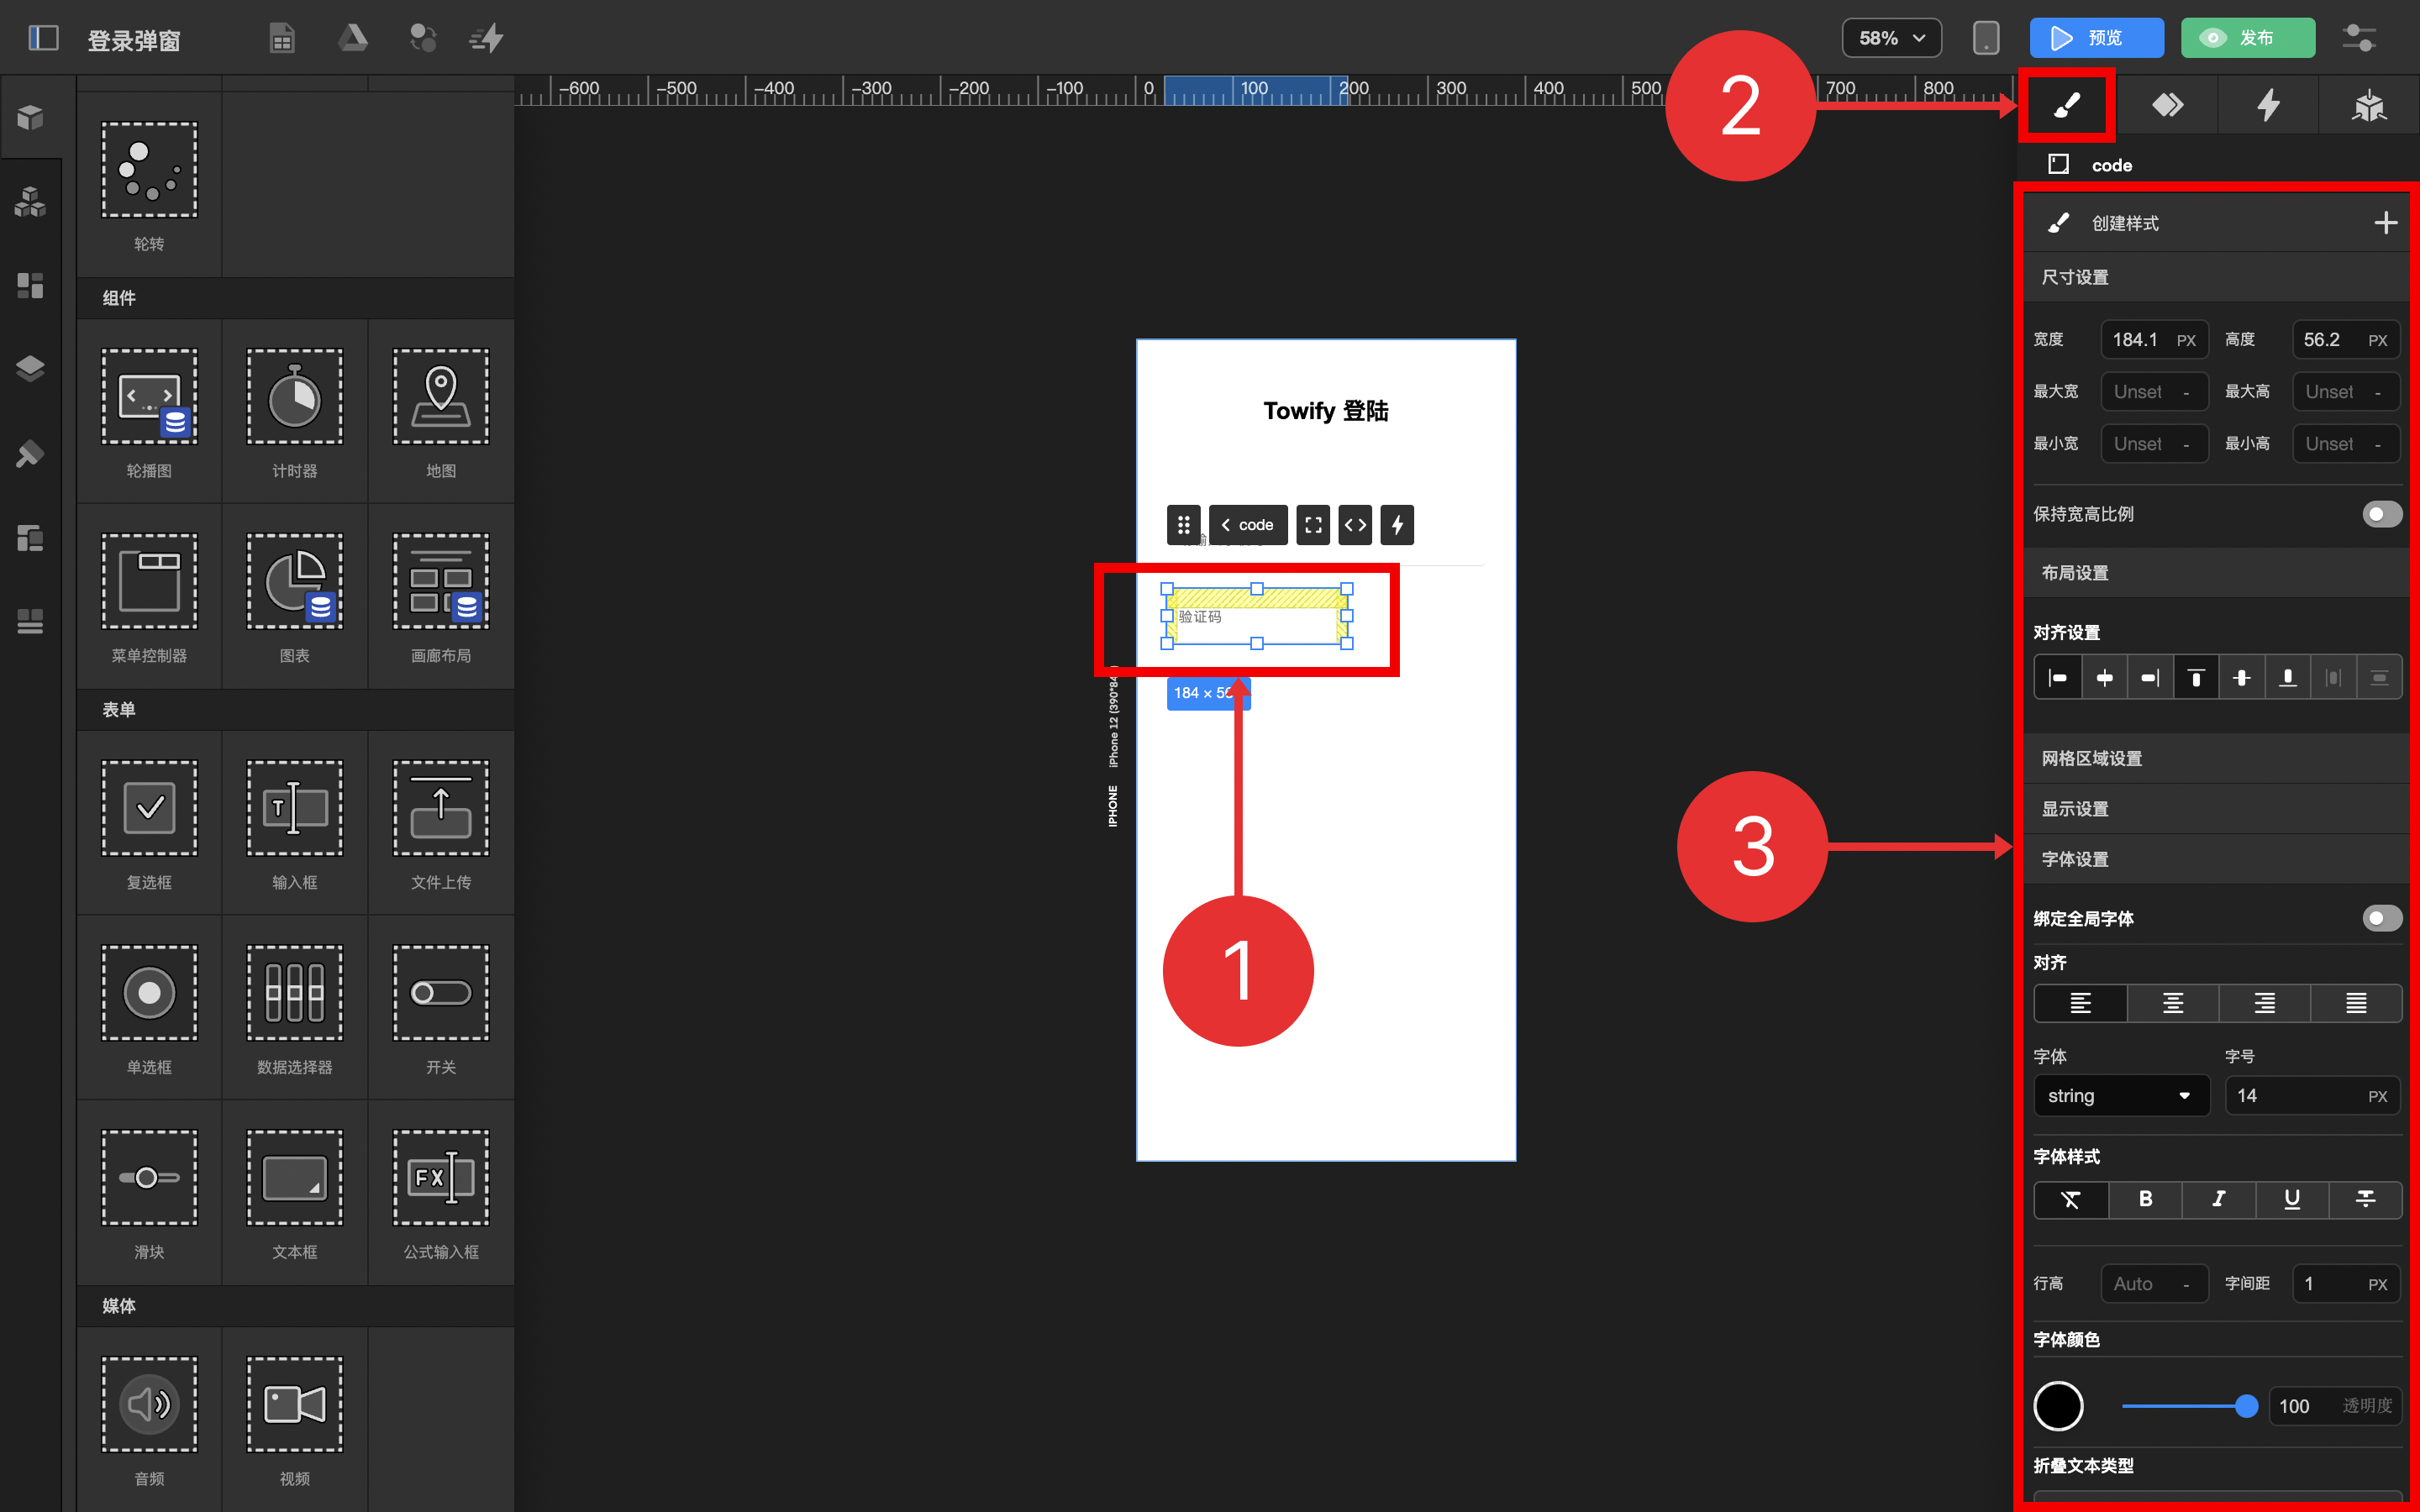Click the brush style tab icon
Image resolution: width=2420 pixels, height=1512 pixels.
tap(2066, 105)
